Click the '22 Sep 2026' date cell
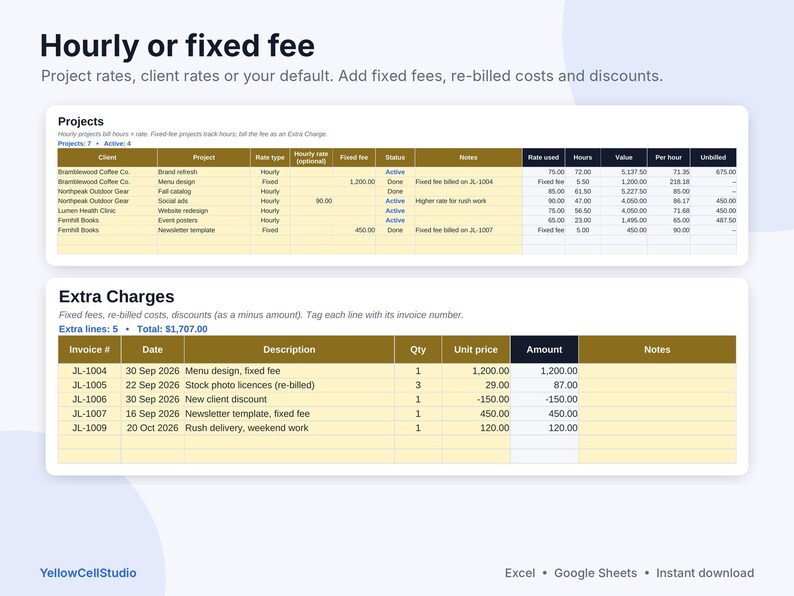This screenshot has width=794, height=596. click(152, 385)
